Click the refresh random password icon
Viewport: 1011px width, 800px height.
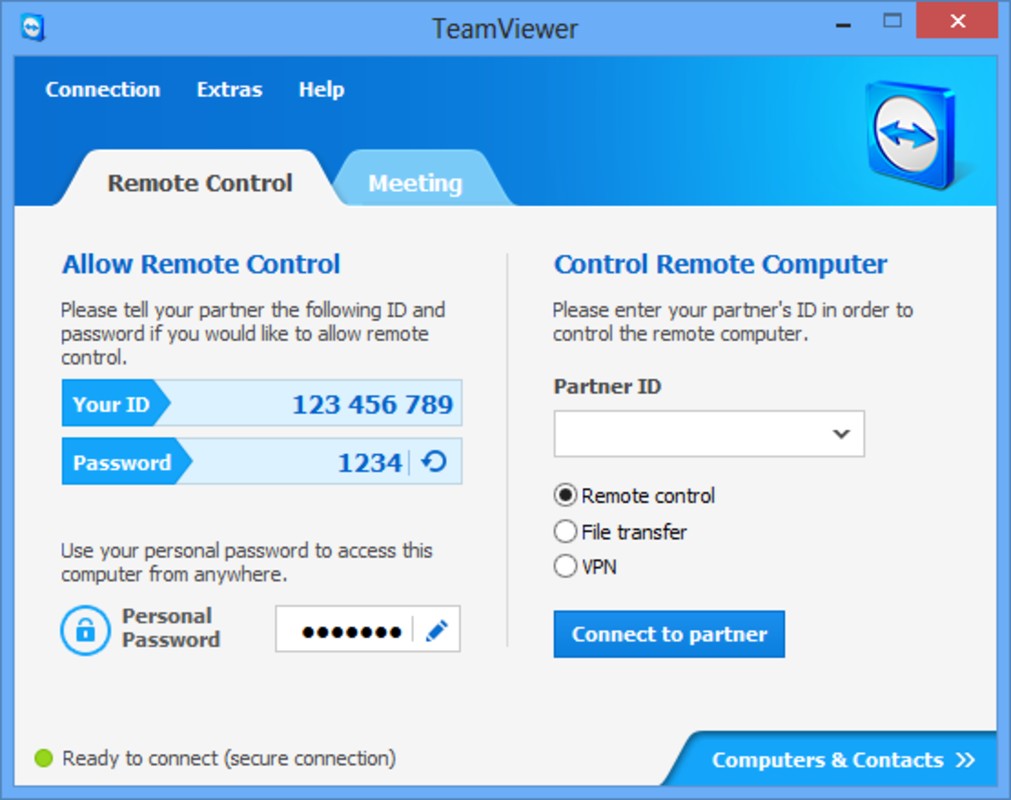[x=434, y=462]
